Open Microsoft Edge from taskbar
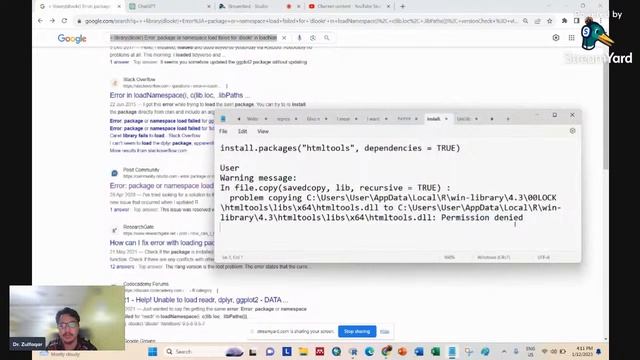The image size is (640, 360). coord(369,351)
